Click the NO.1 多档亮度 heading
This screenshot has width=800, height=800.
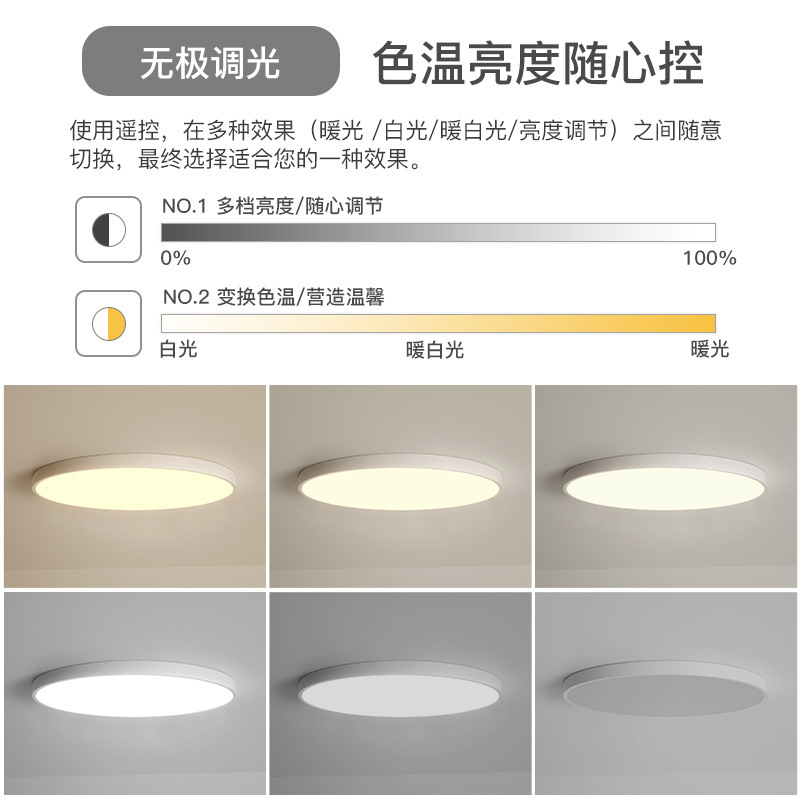272,206
